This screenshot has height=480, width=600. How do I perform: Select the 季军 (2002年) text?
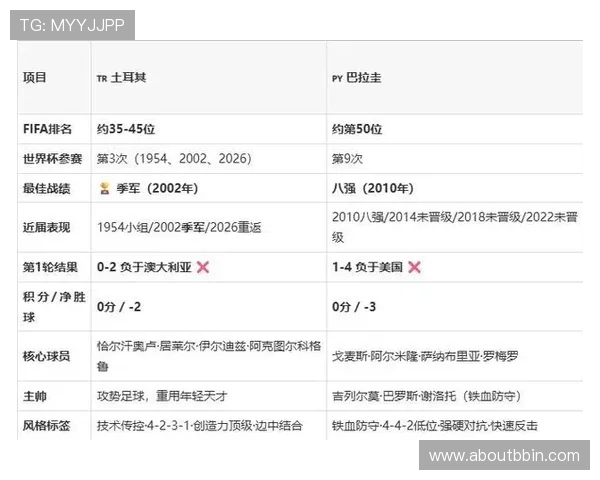[157, 188]
